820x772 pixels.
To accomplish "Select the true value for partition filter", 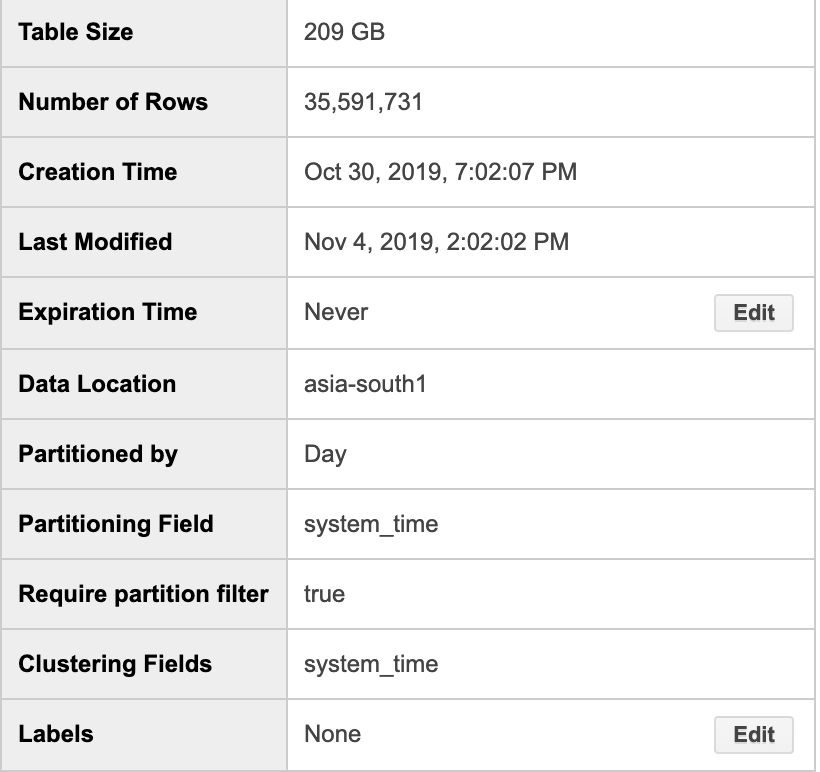I will (324, 594).
